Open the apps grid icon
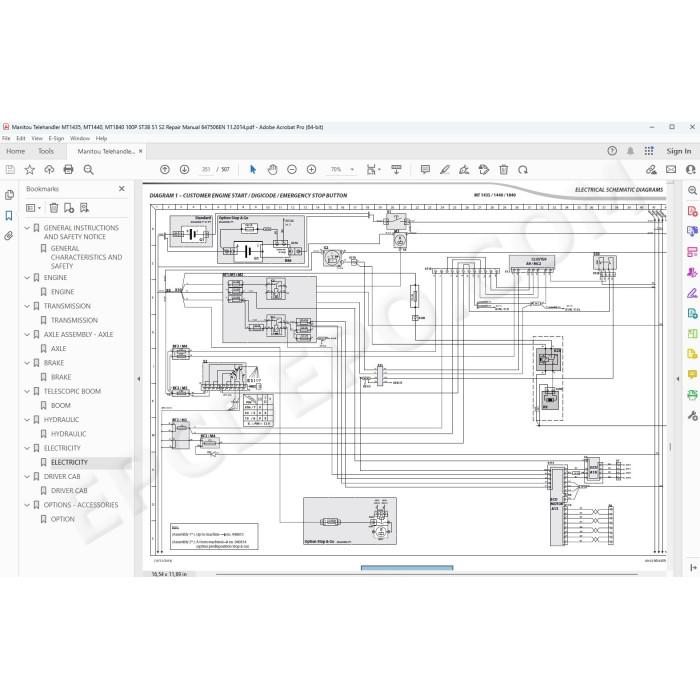 tap(649, 151)
